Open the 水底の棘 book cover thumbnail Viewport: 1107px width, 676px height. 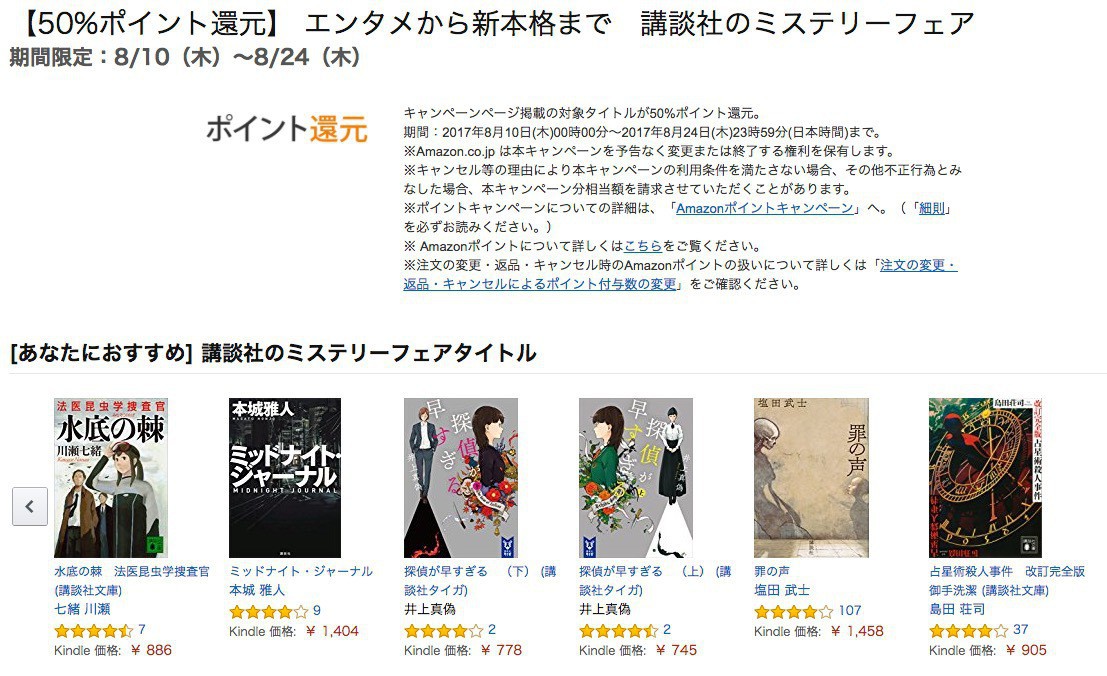tap(111, 478)
